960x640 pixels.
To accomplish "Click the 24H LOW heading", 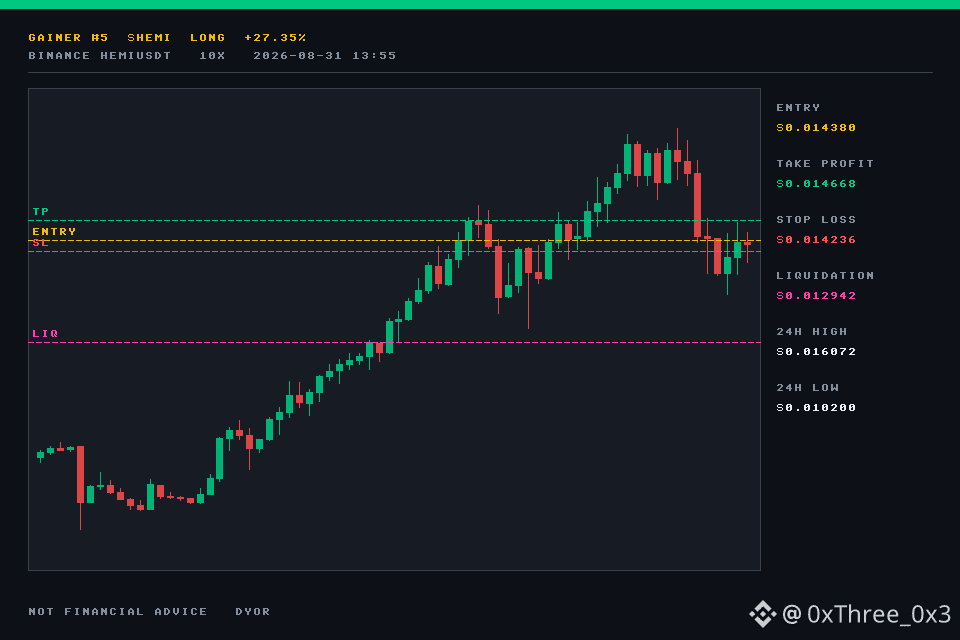I will point(808,388).
